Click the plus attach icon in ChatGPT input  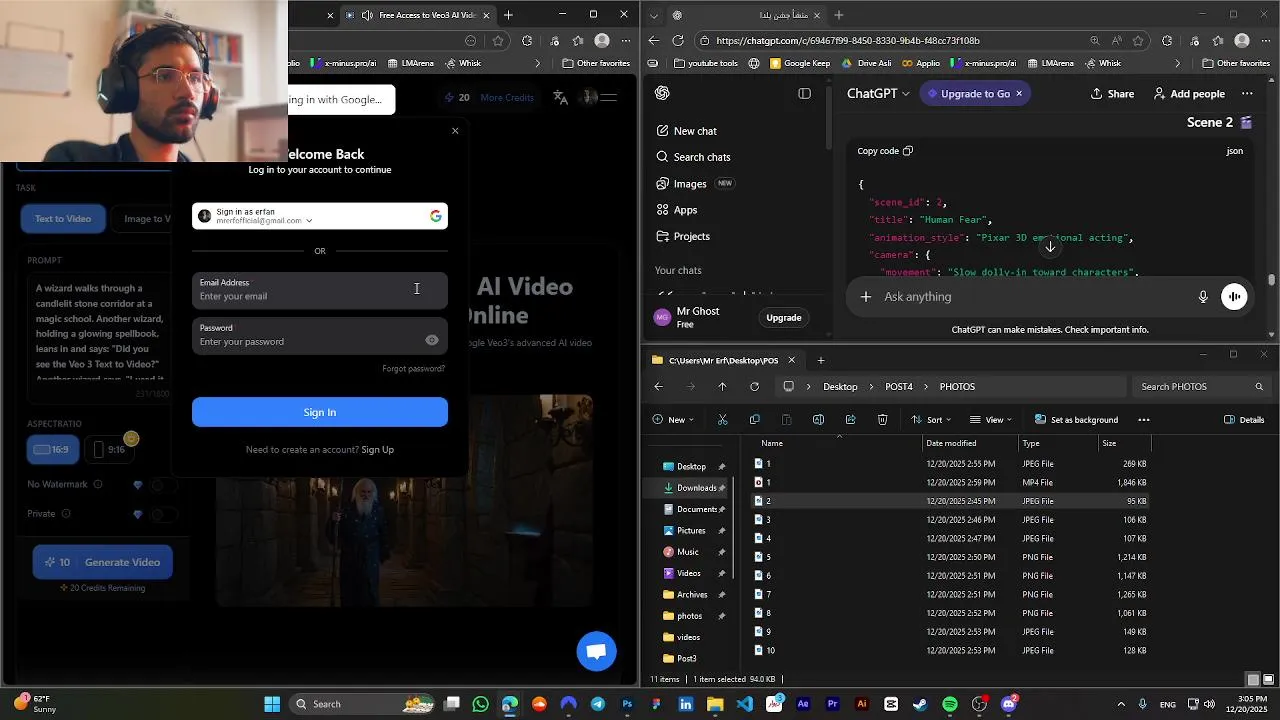tap(866, 297)
